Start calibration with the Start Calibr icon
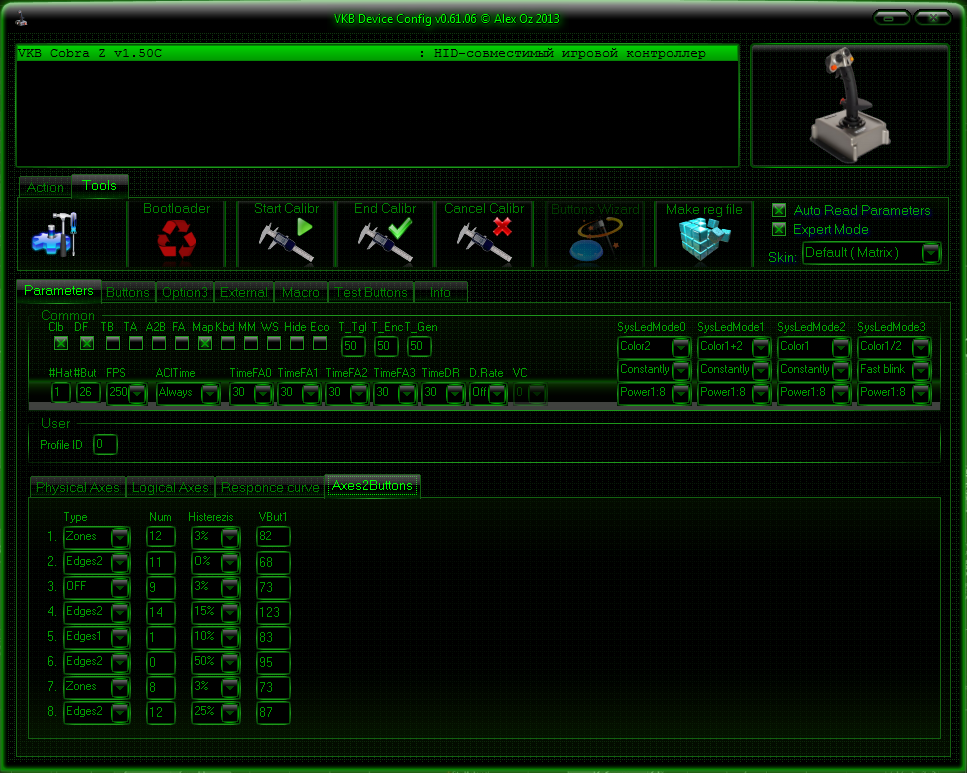Image resolution: width=967 pixels, height=773 pixels. click(x=286, y=240)
